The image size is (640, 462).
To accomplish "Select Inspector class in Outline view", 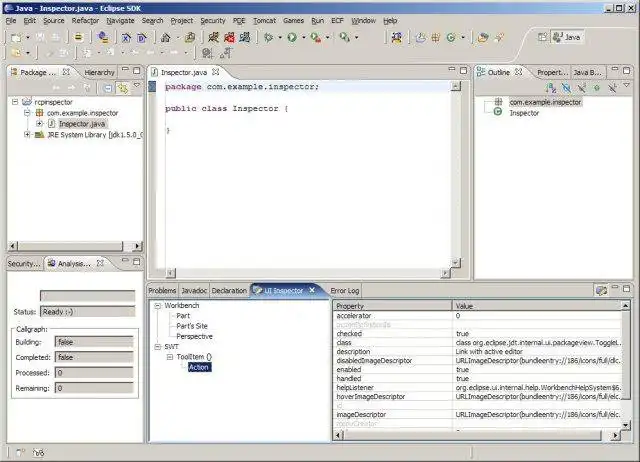I will pos(524,113).
